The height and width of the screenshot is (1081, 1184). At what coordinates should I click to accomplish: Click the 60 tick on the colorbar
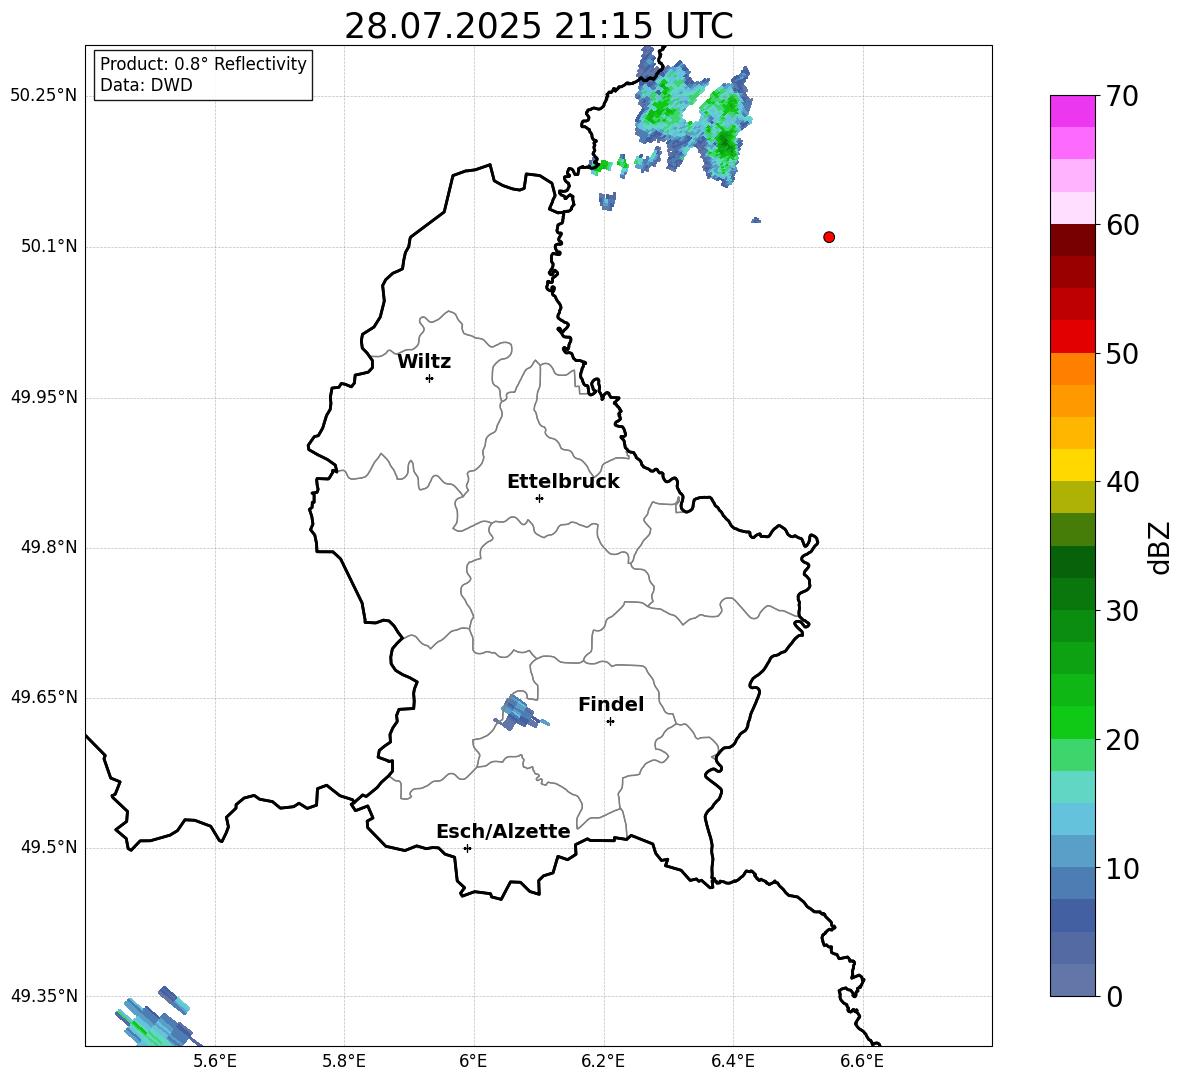(1122, 225)
